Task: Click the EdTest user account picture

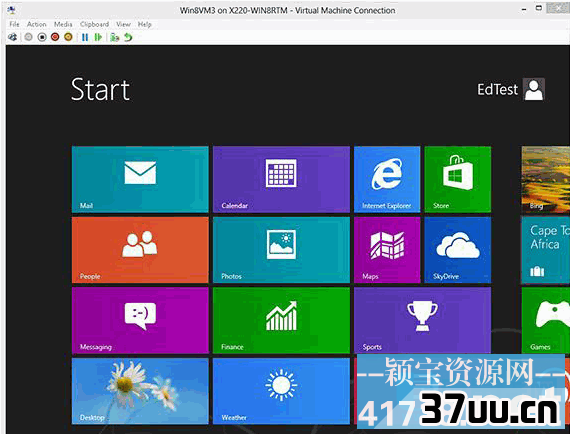Action: (534, 89)
